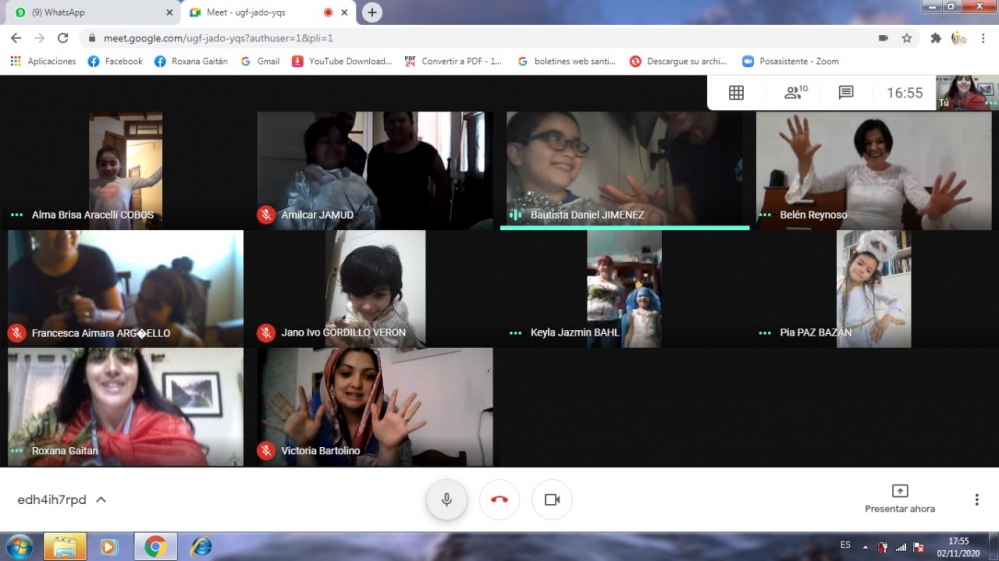
Task: Toggle the camera on or off
Action: pyautogui.click(x=552, y=500)
